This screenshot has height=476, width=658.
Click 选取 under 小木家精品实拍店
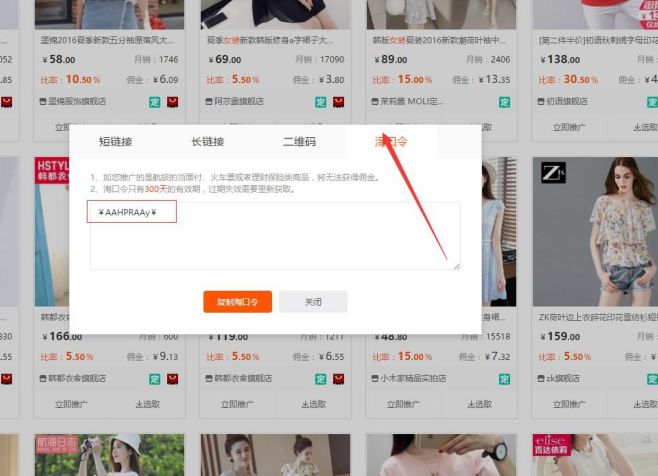coord(479,404)
